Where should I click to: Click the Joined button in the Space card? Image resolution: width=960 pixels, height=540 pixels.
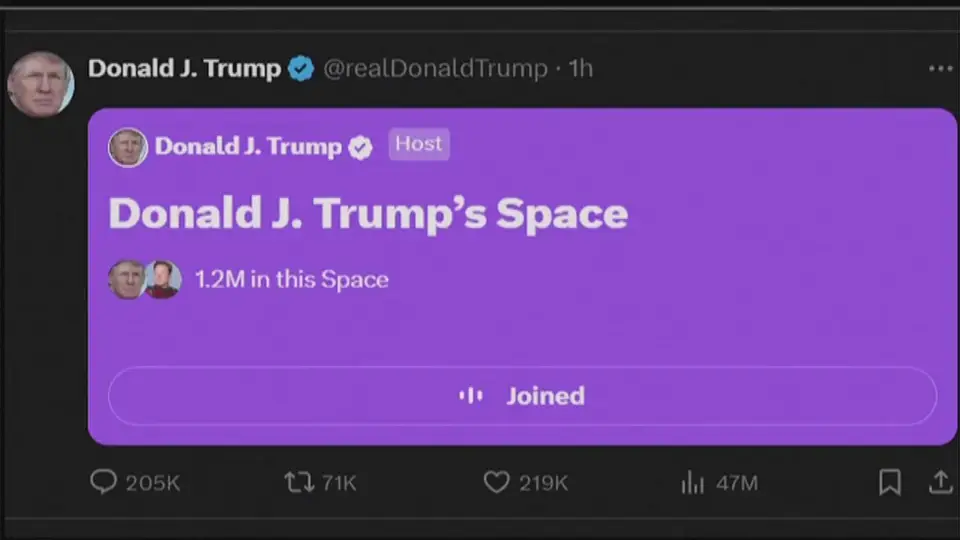click(x=522, y=396)
